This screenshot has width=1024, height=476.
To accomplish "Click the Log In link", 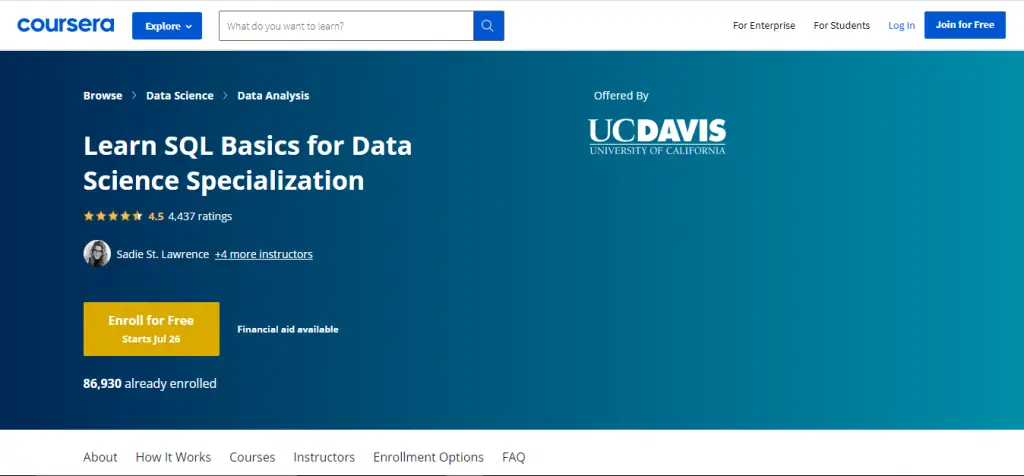I will coord(901,26).
